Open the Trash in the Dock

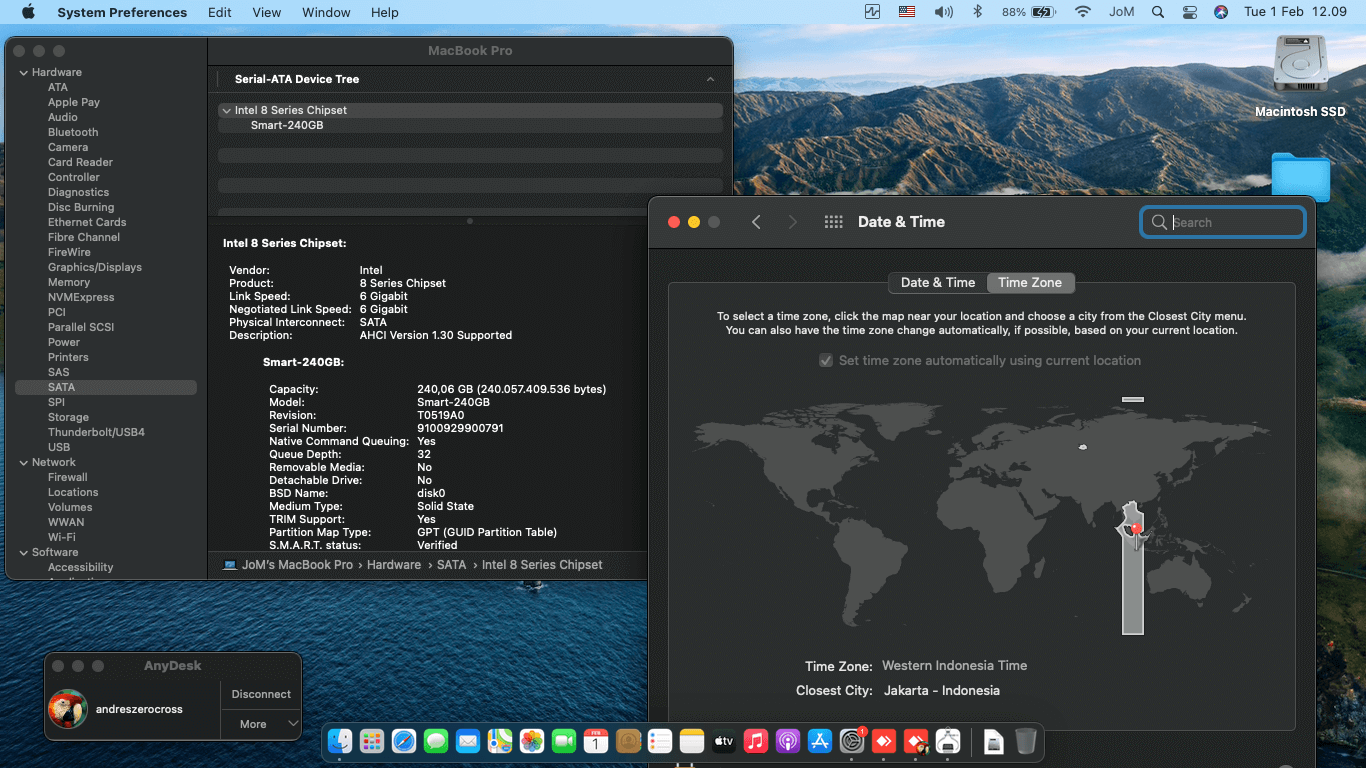click(x=1025, y=741)
